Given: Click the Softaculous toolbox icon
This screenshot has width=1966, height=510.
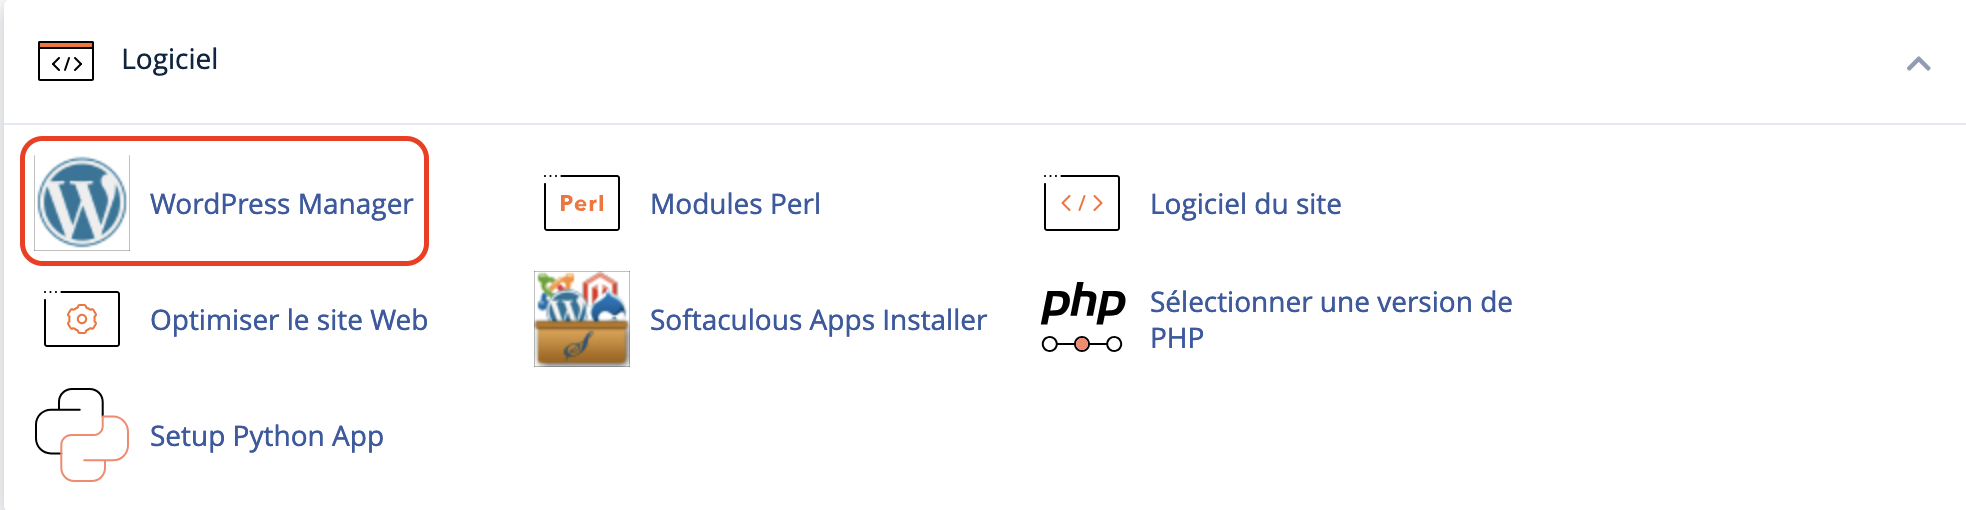Looking at the screenshot, I should [582, 318].
